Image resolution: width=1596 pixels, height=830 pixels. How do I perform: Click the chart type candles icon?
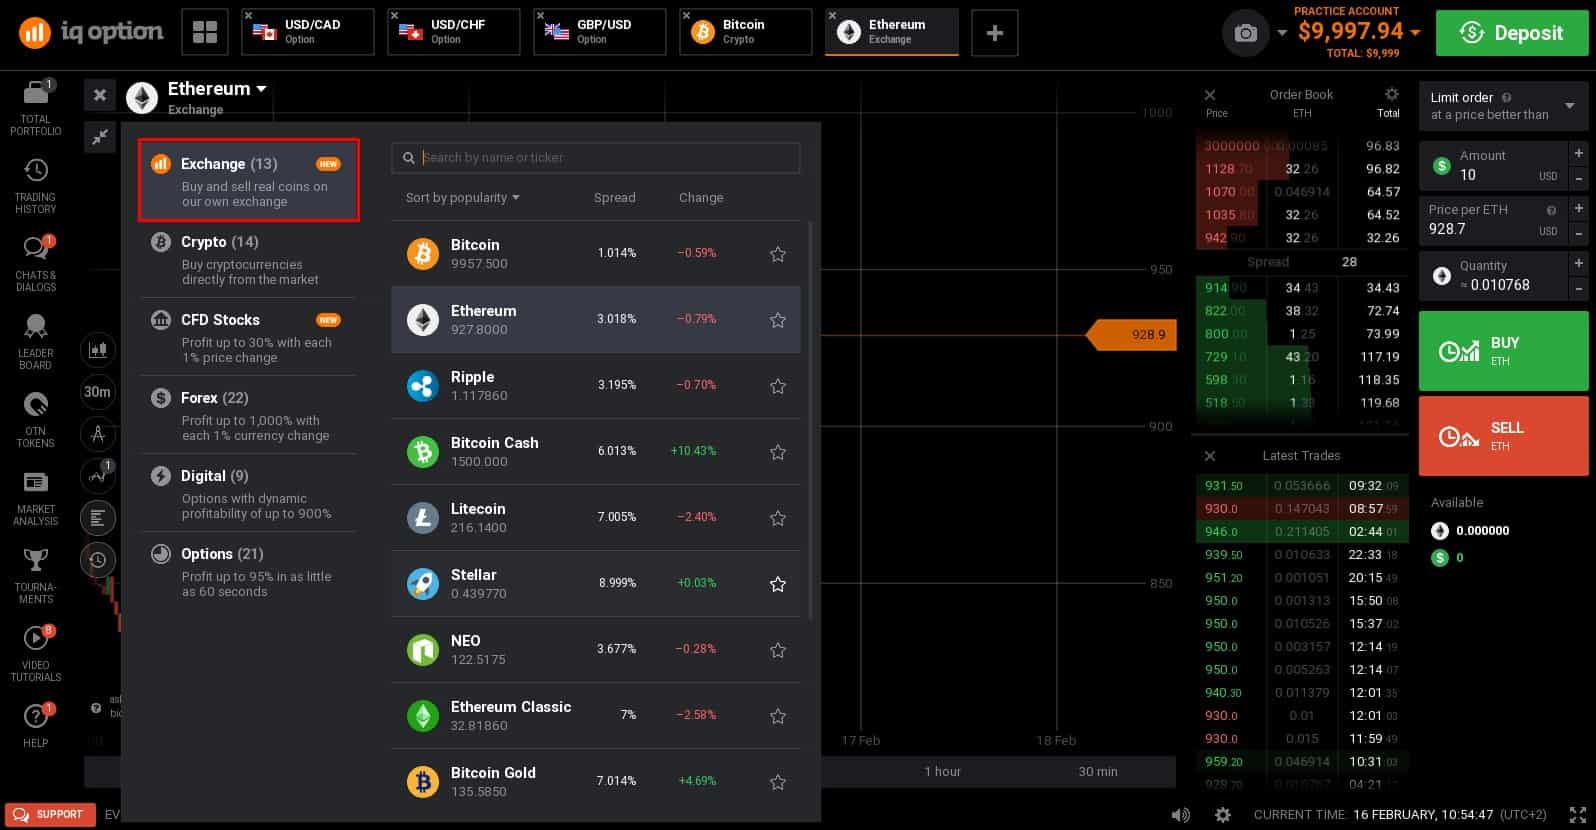point(98,350)
